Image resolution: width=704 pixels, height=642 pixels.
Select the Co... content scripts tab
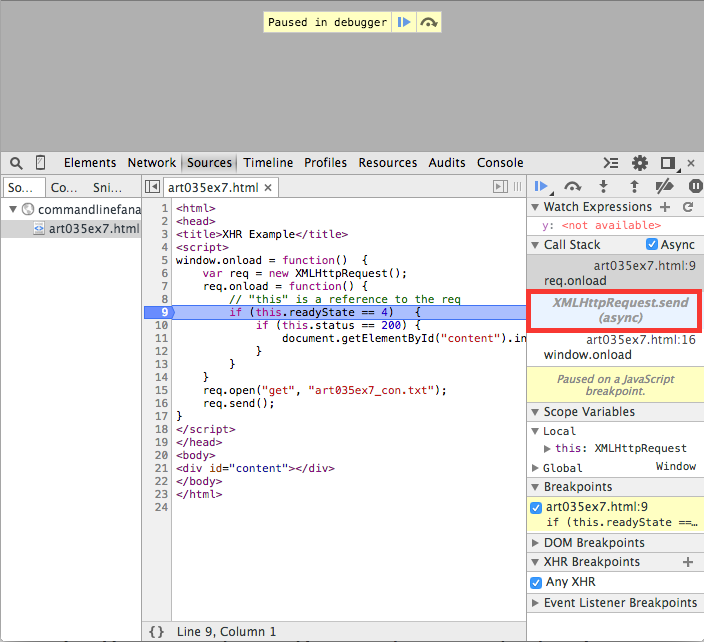64,187
